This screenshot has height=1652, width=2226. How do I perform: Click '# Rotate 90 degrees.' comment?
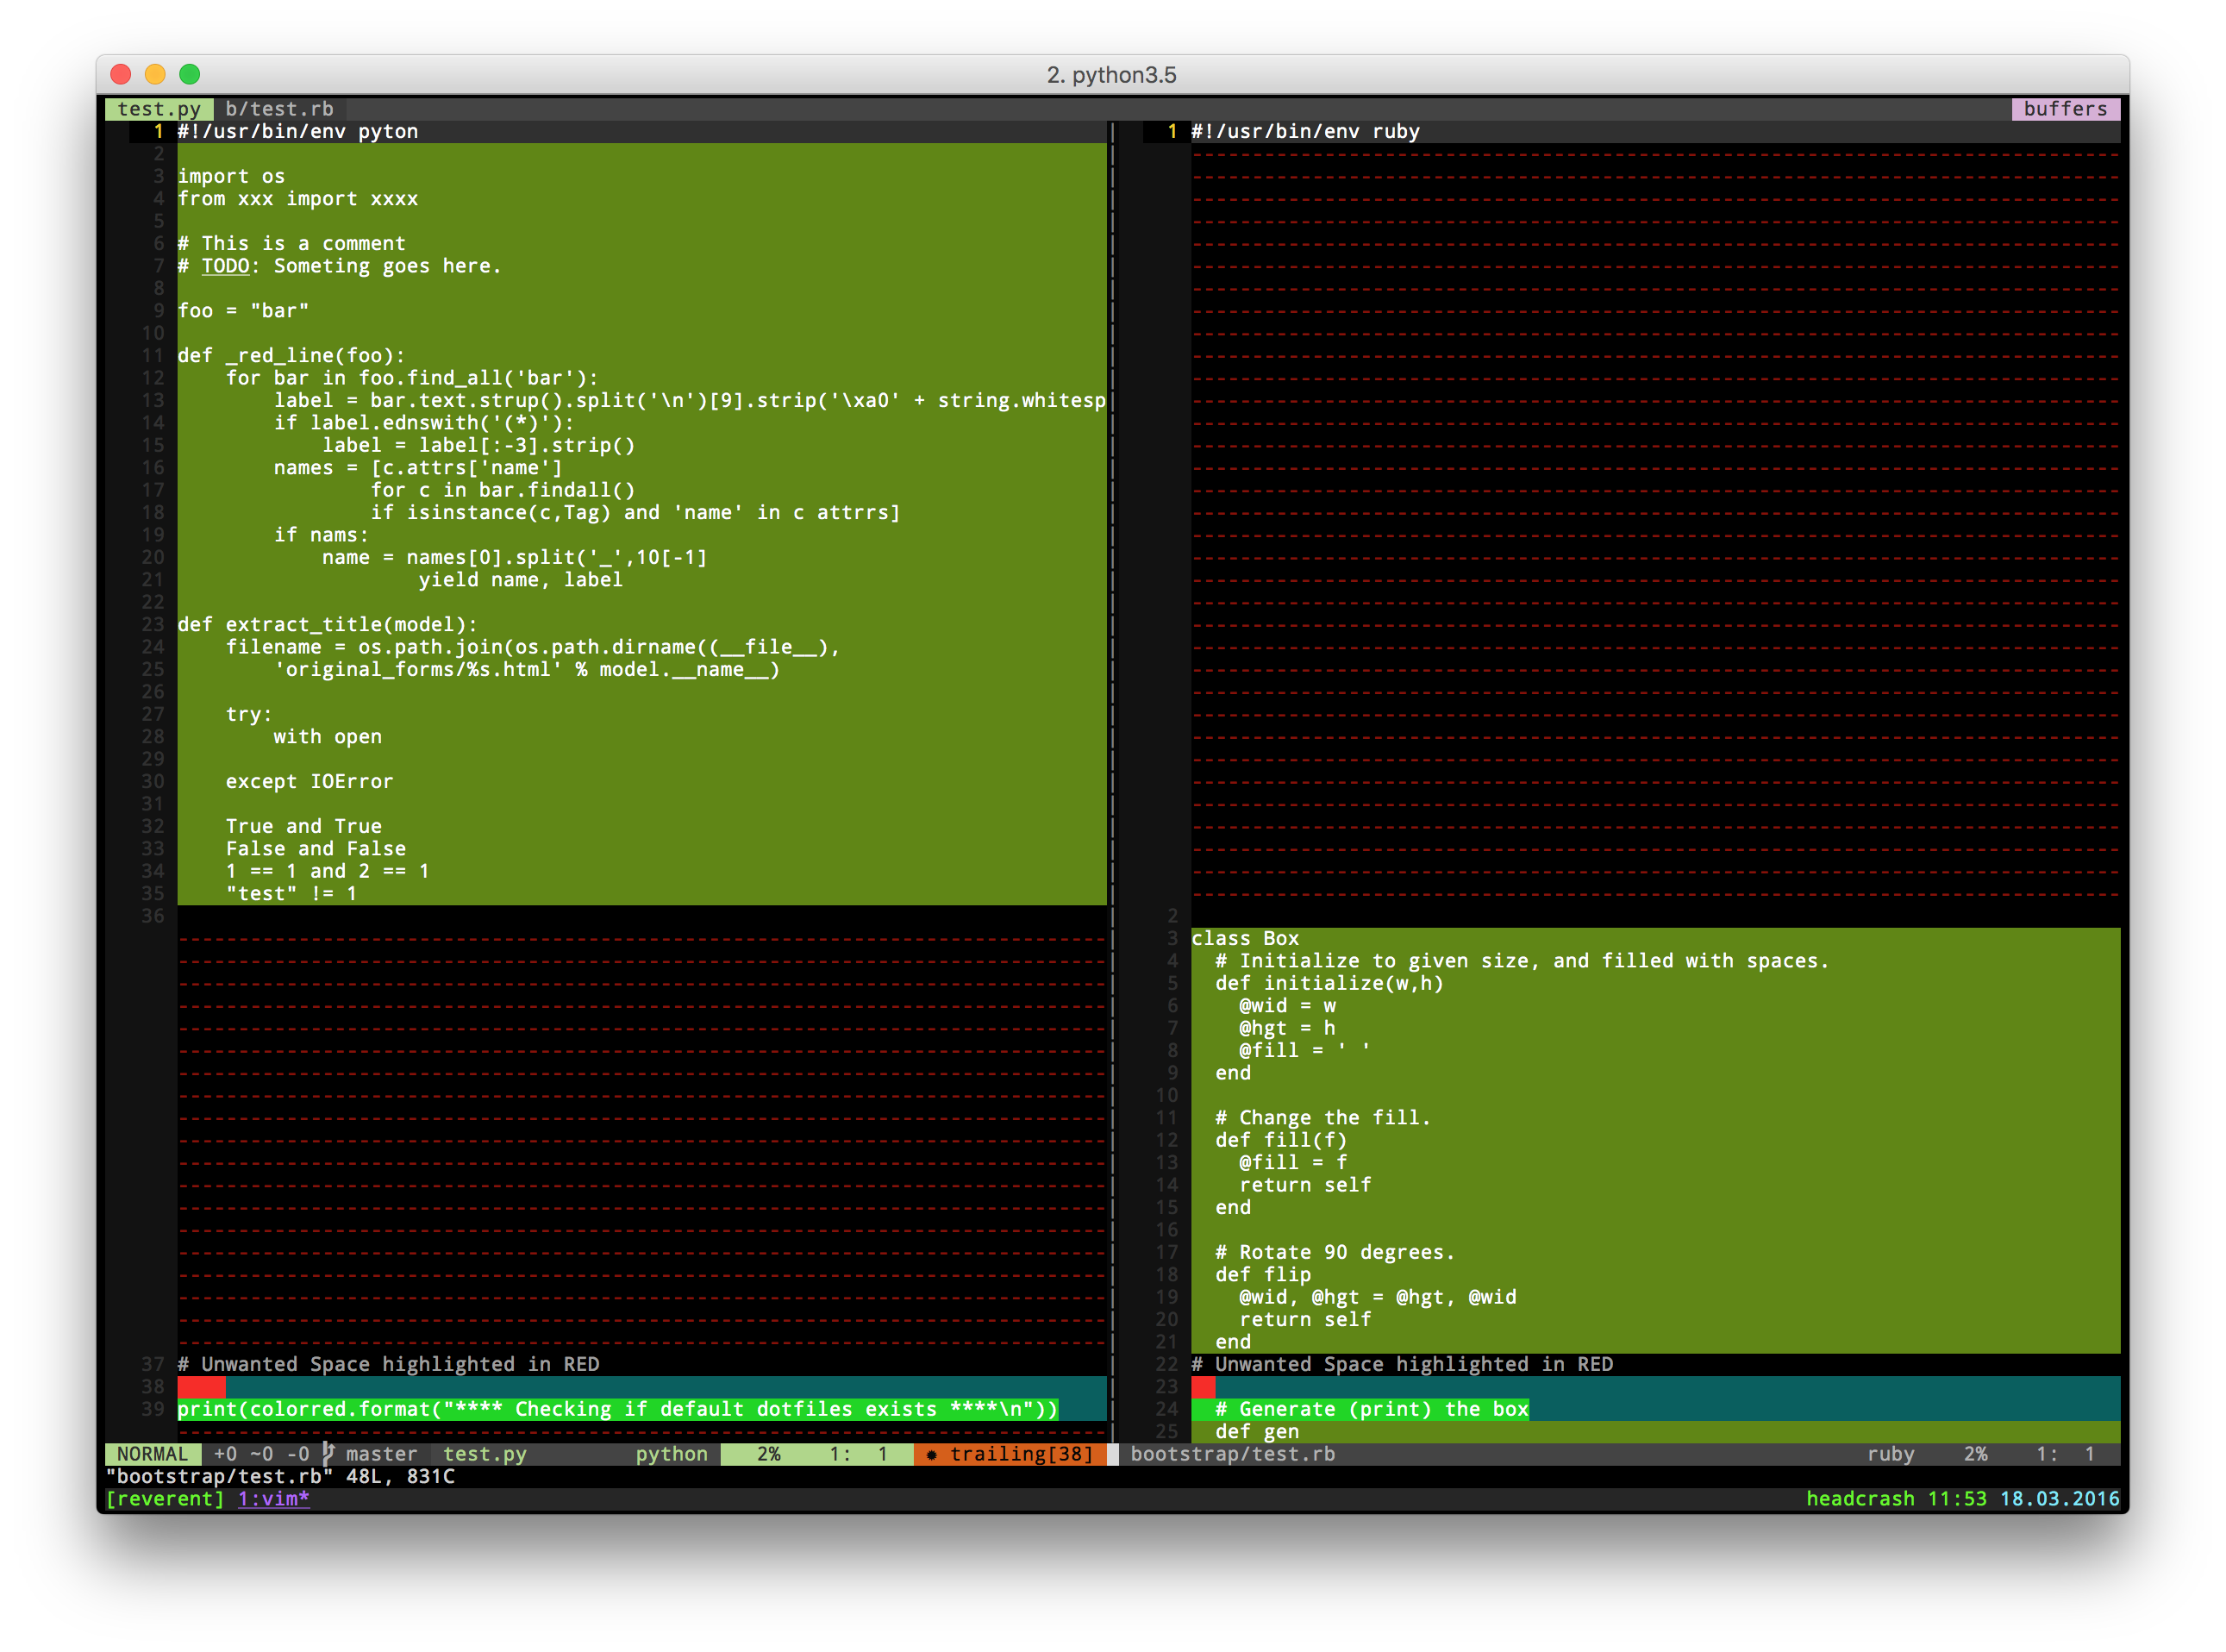coord(1335,1253)
